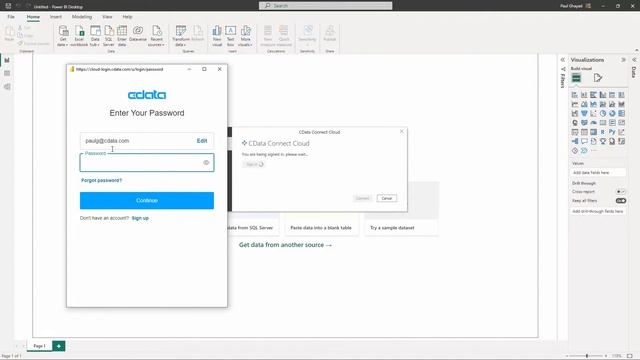Open the Transform data dropdown

pyautogui.click(x=180, y=36)
